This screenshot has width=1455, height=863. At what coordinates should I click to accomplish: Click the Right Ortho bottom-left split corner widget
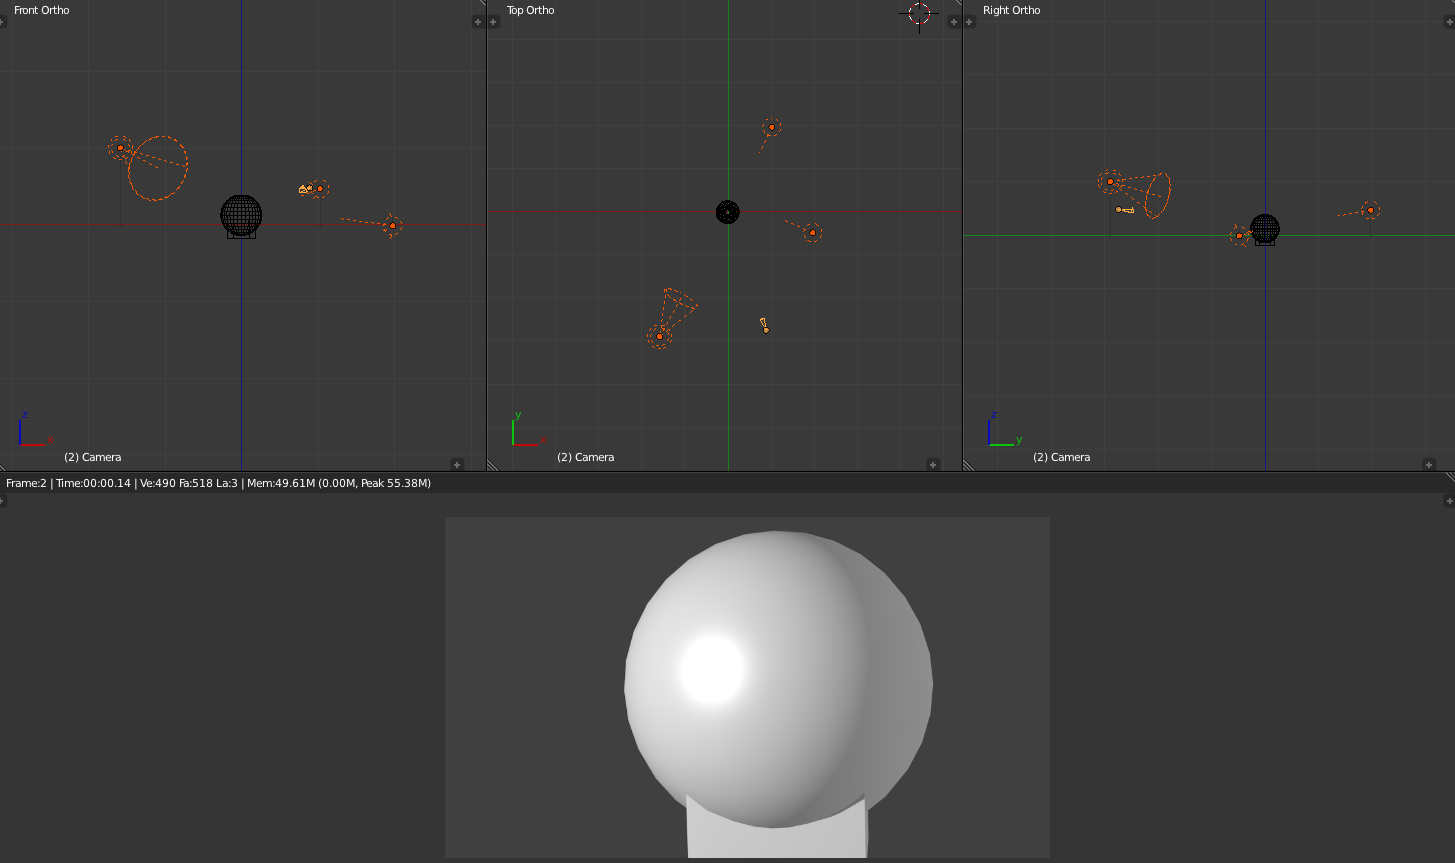(968, 464)
